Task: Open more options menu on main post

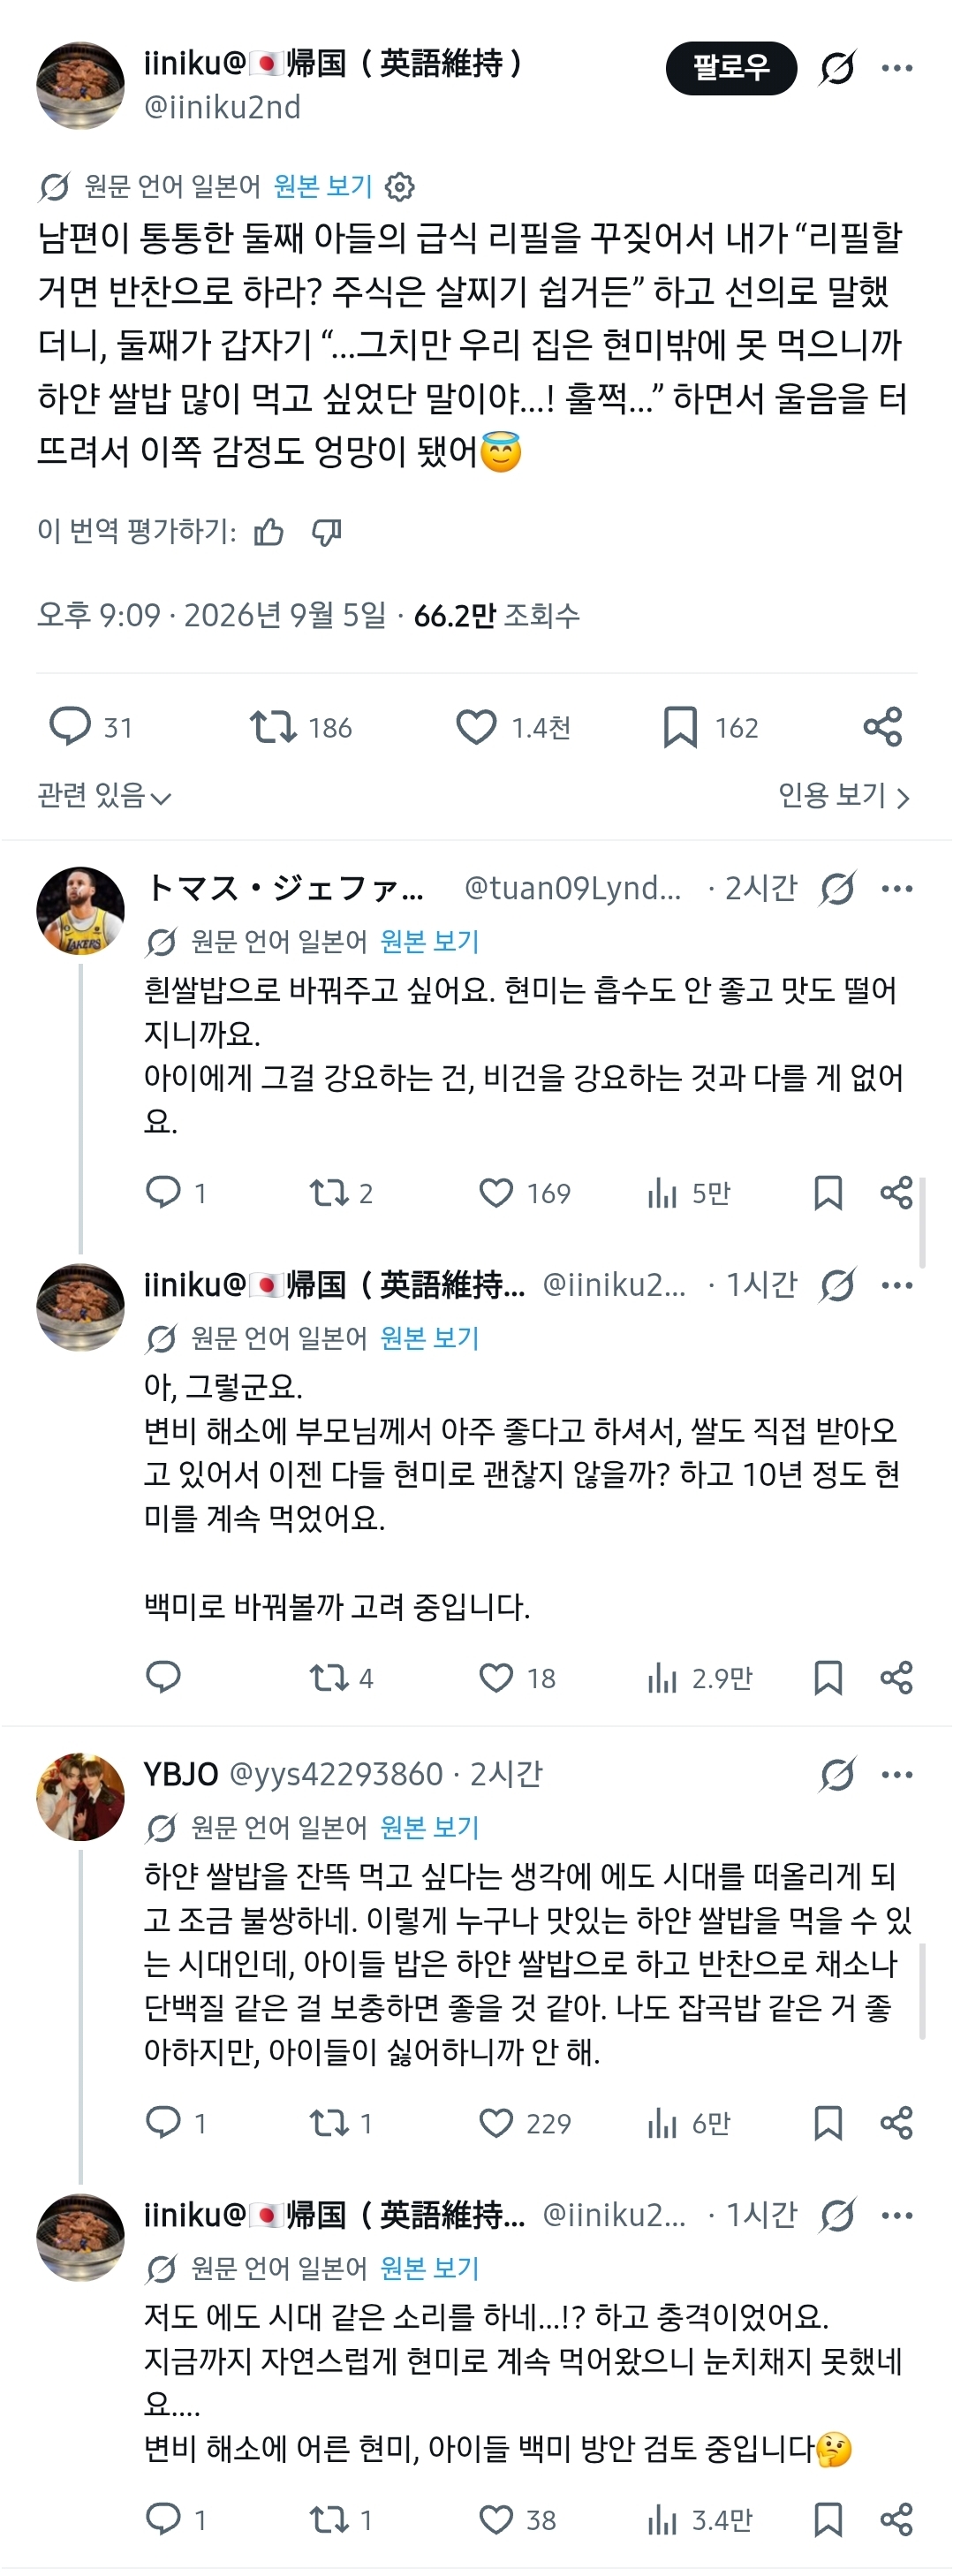Action: pyautogui.click(x=897, y=68)
